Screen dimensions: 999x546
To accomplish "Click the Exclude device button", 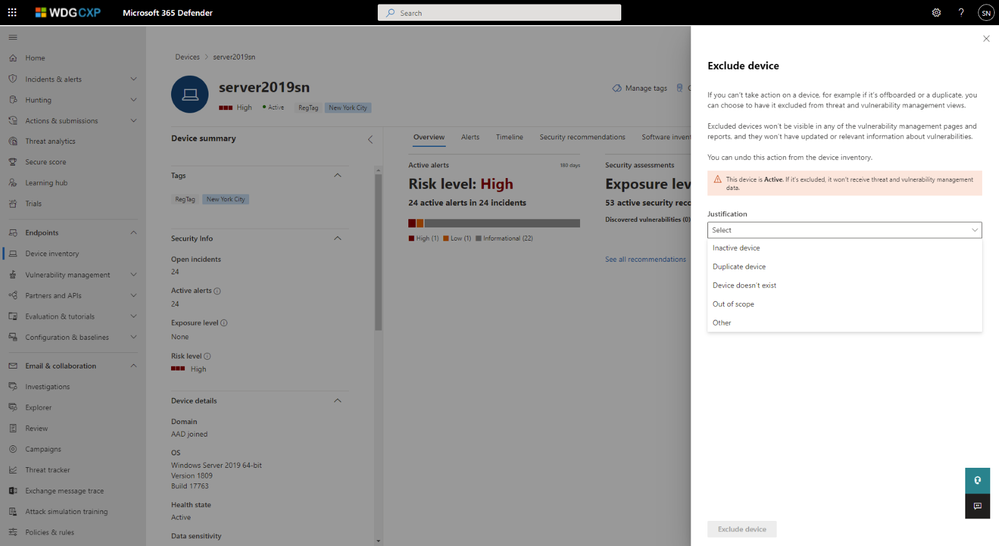I will pos(742,529).
